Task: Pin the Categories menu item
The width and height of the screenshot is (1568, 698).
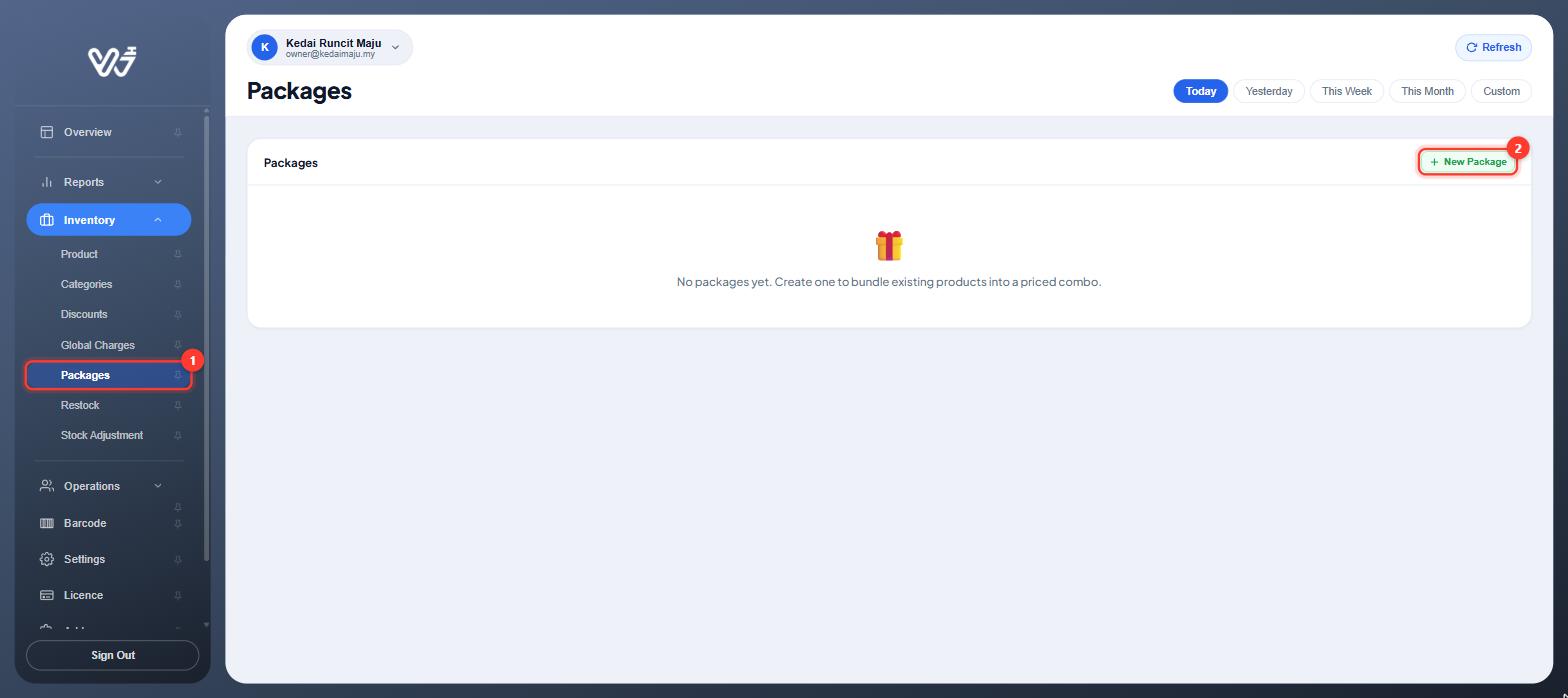Action: 178,284
